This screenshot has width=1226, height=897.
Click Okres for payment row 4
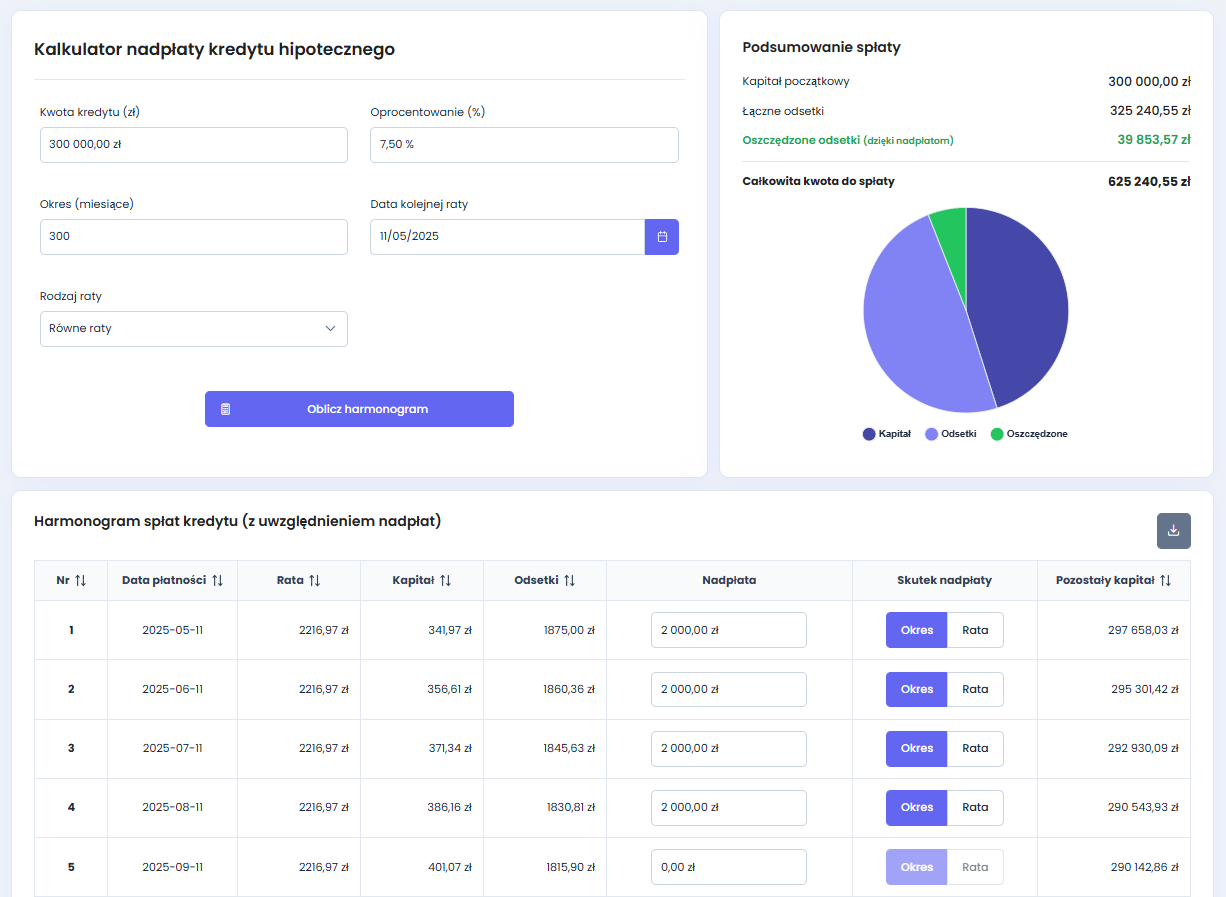pos(916,807)
